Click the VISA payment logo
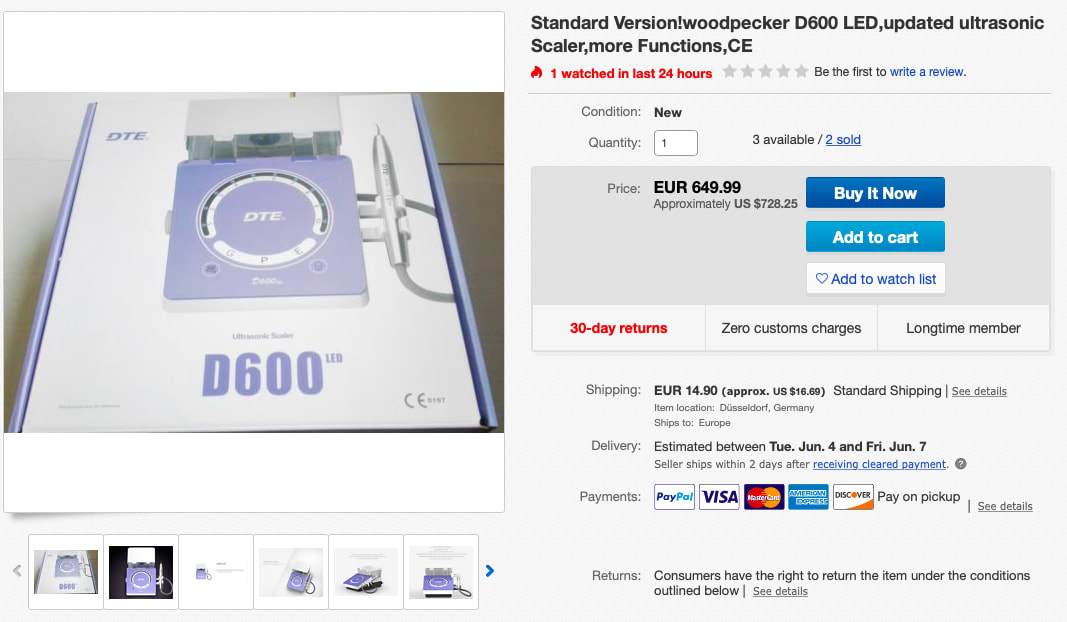The height and width of the screenshot is (622, 1067). click(x=719, y=497)
